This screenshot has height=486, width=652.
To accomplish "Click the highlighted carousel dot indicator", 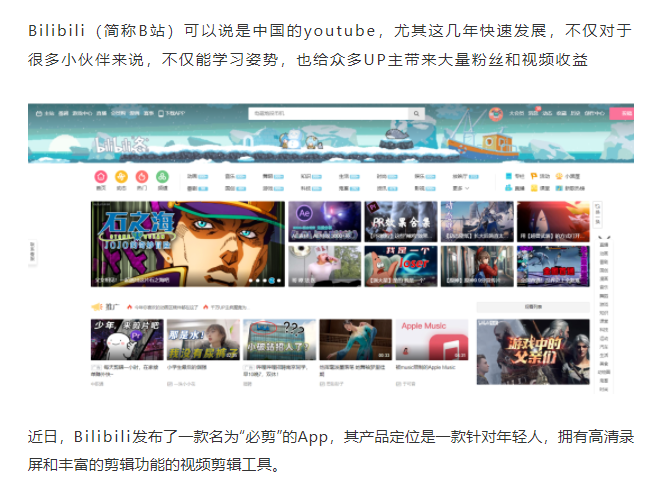I will click(272, 281).
